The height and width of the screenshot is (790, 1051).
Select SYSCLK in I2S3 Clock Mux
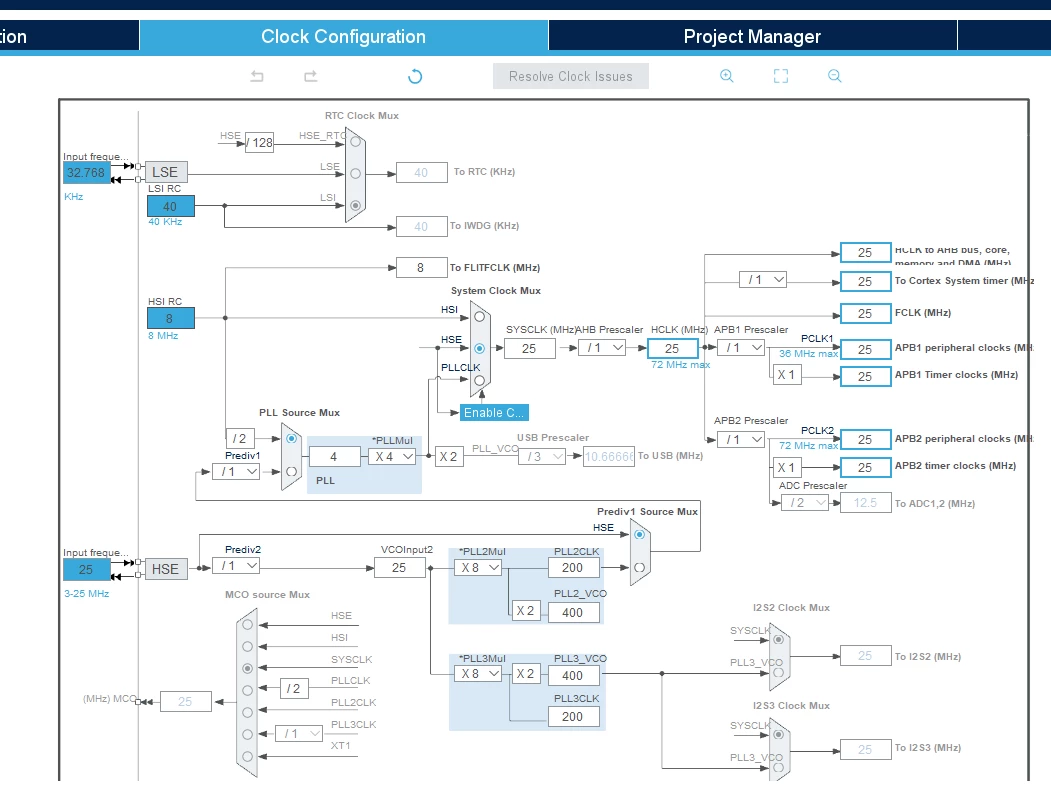coord(778,734)
